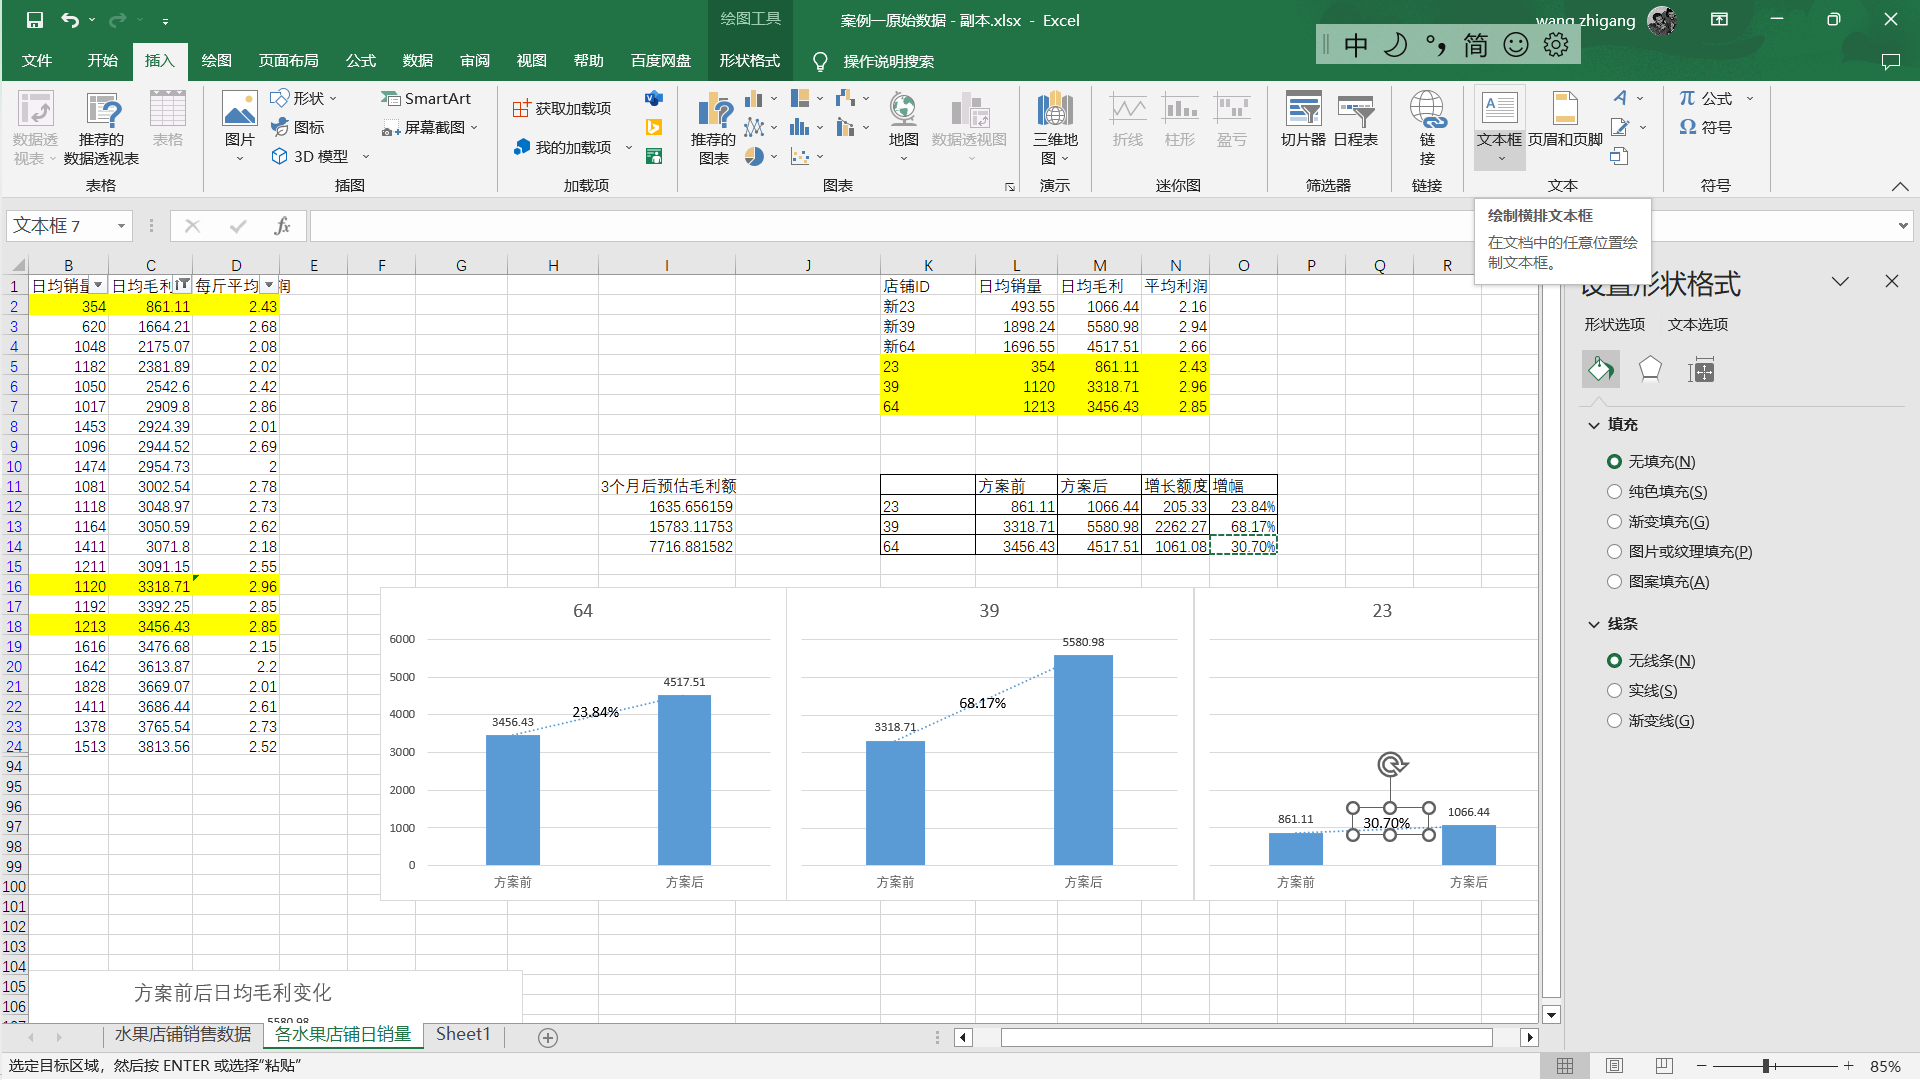This screenshot has width=1920, height=1080.
Task: Select Pattern fill (图案填充) option
Action: point(1658,581)
